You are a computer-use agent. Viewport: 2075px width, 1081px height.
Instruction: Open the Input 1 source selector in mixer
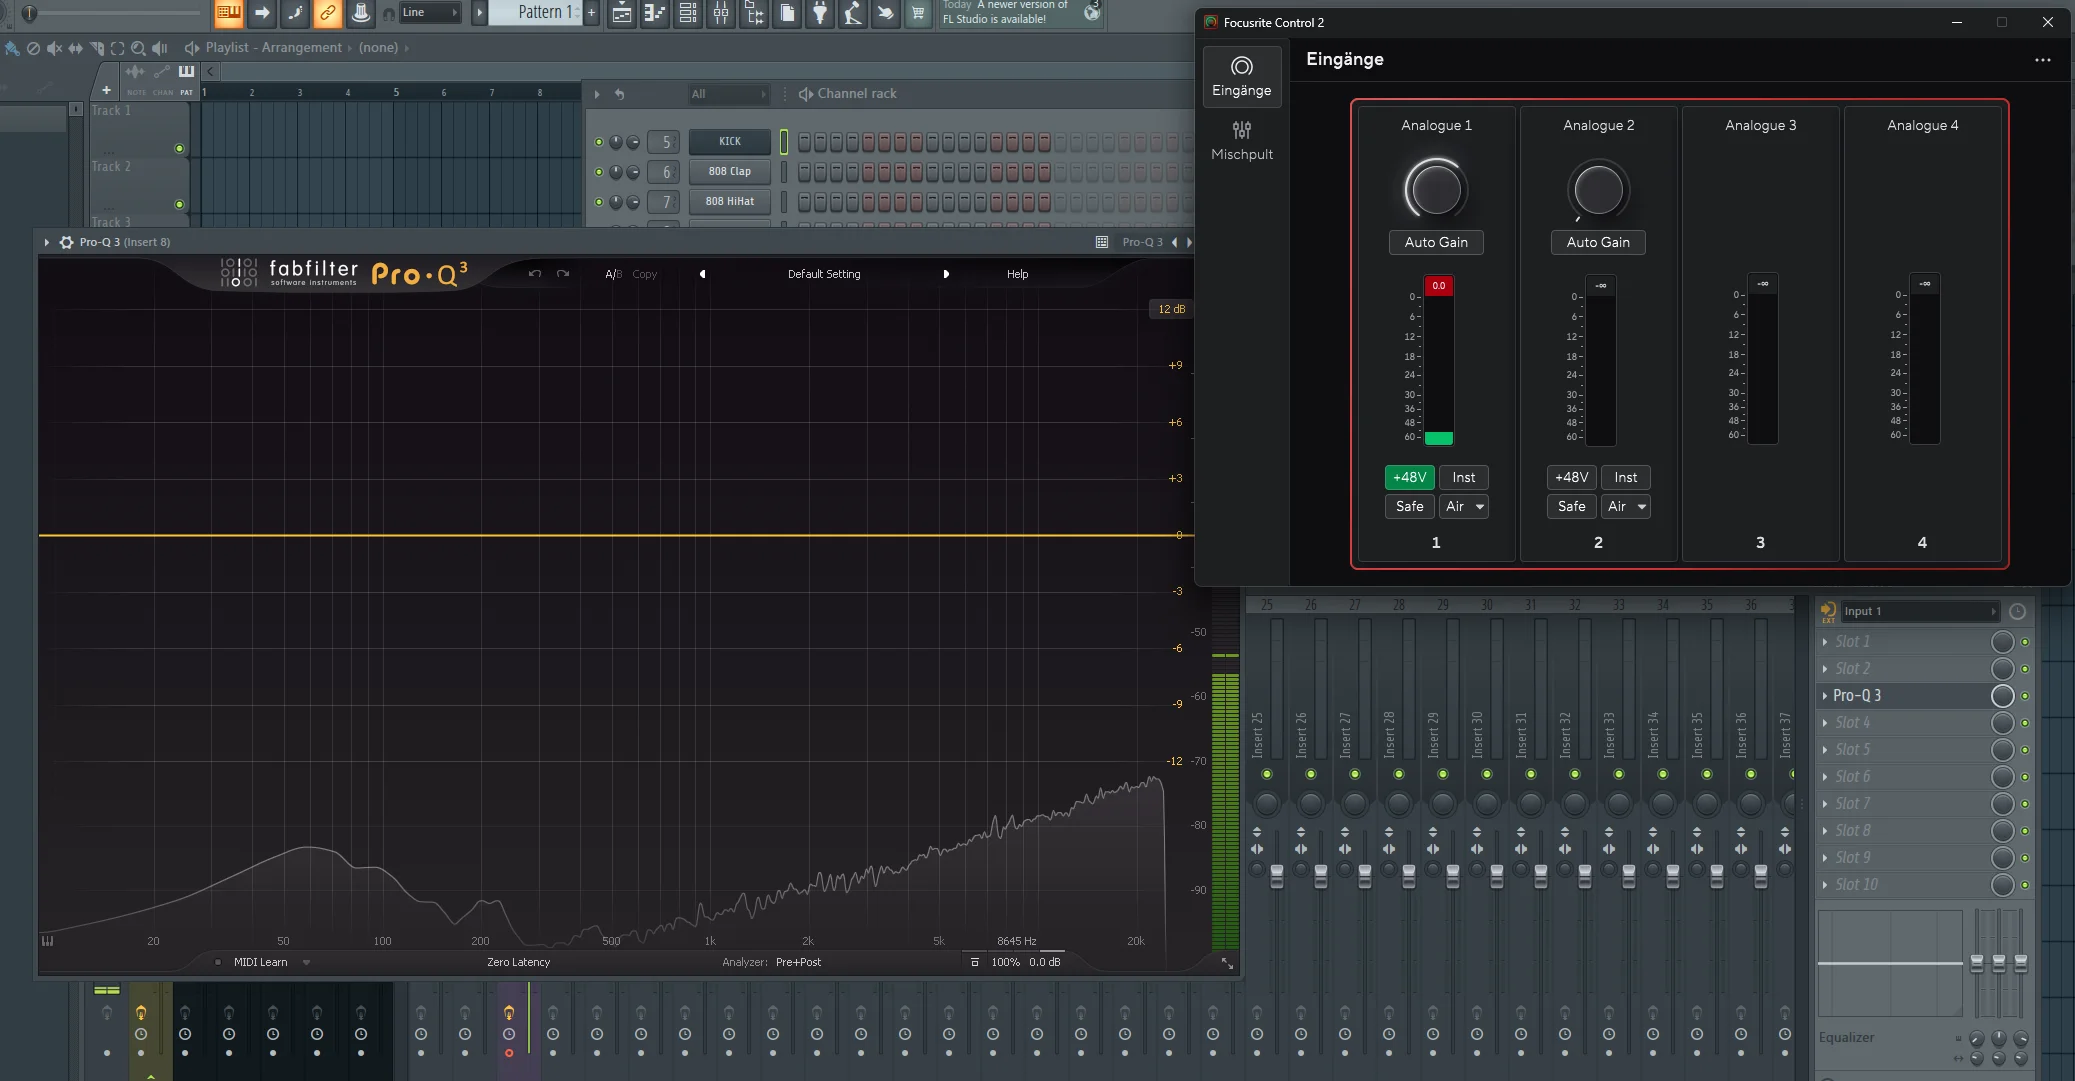click(x=1919, y=611)
